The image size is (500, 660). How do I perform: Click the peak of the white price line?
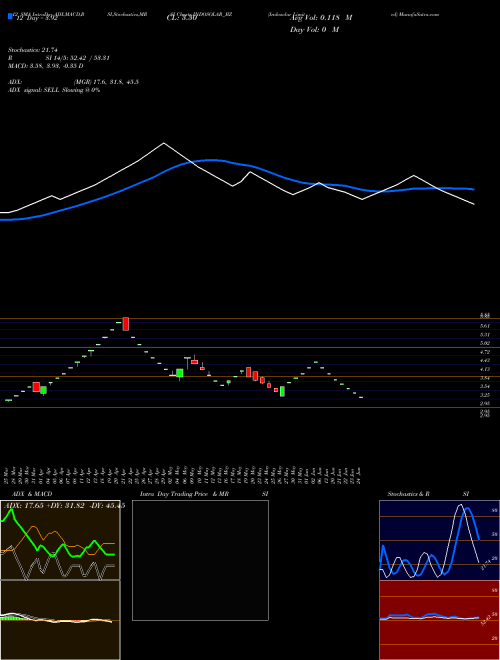(x=164, y=144)
